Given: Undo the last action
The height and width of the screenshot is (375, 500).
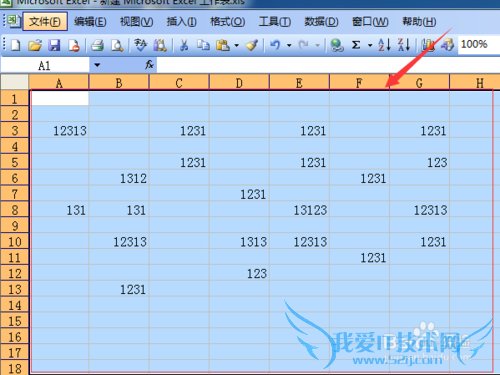Looking at the screenshot, I should tap(275, 45).
